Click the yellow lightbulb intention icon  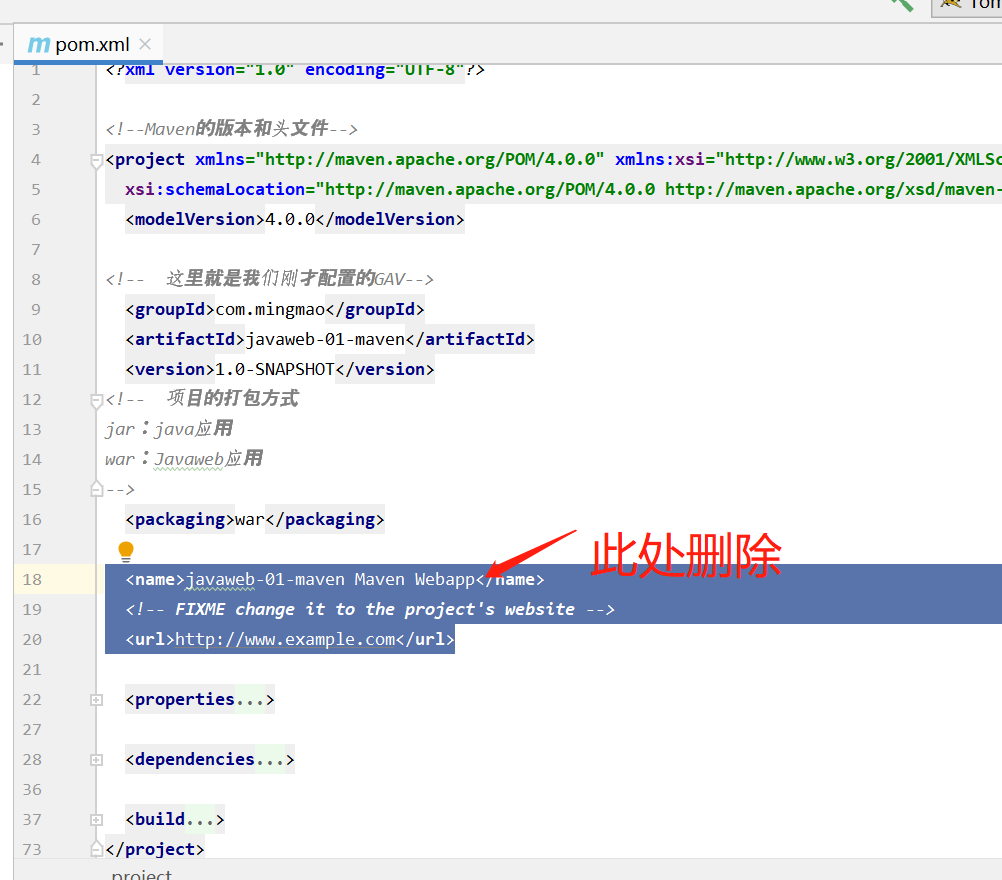pyautogui.click(x=126, y=551)
